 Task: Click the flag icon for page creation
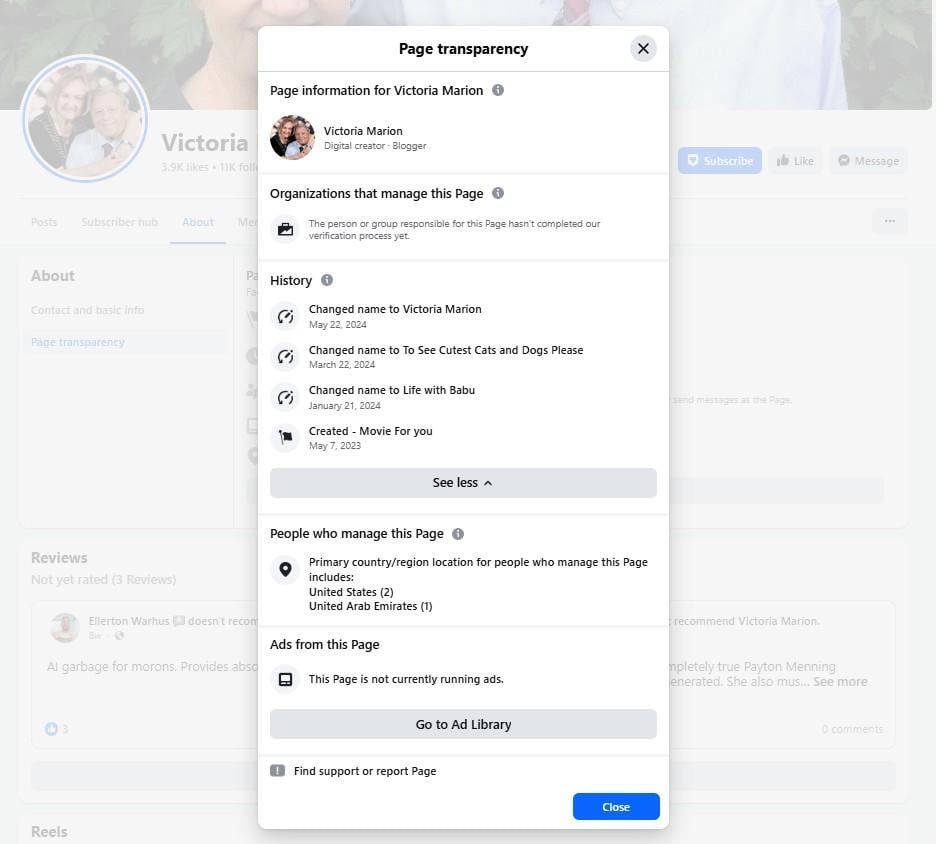point(285,438)
